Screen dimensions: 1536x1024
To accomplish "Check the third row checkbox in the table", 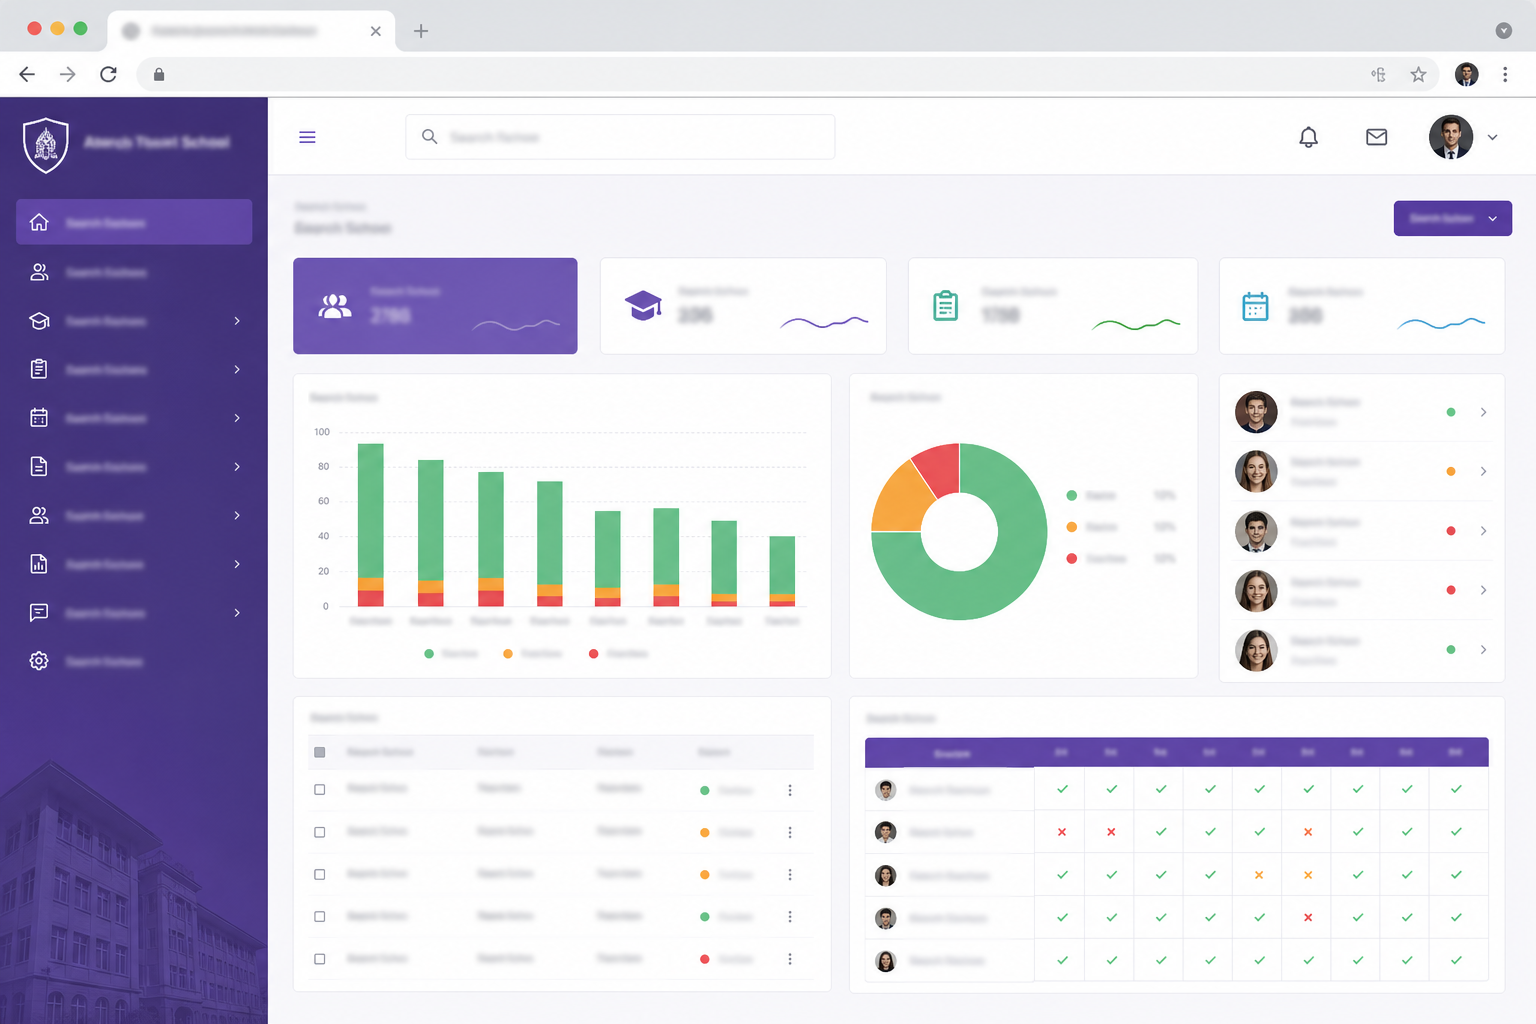I will click(x=320, y=874).
